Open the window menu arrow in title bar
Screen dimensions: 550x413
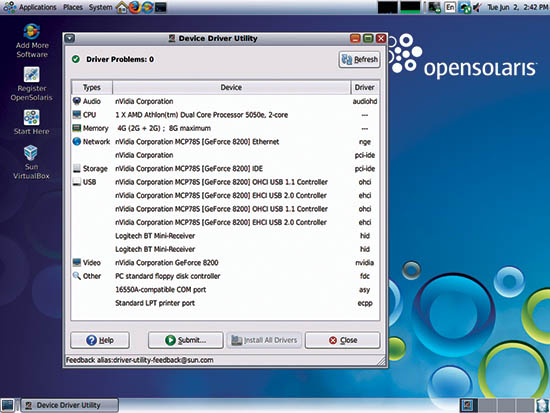tap(70, 38)
